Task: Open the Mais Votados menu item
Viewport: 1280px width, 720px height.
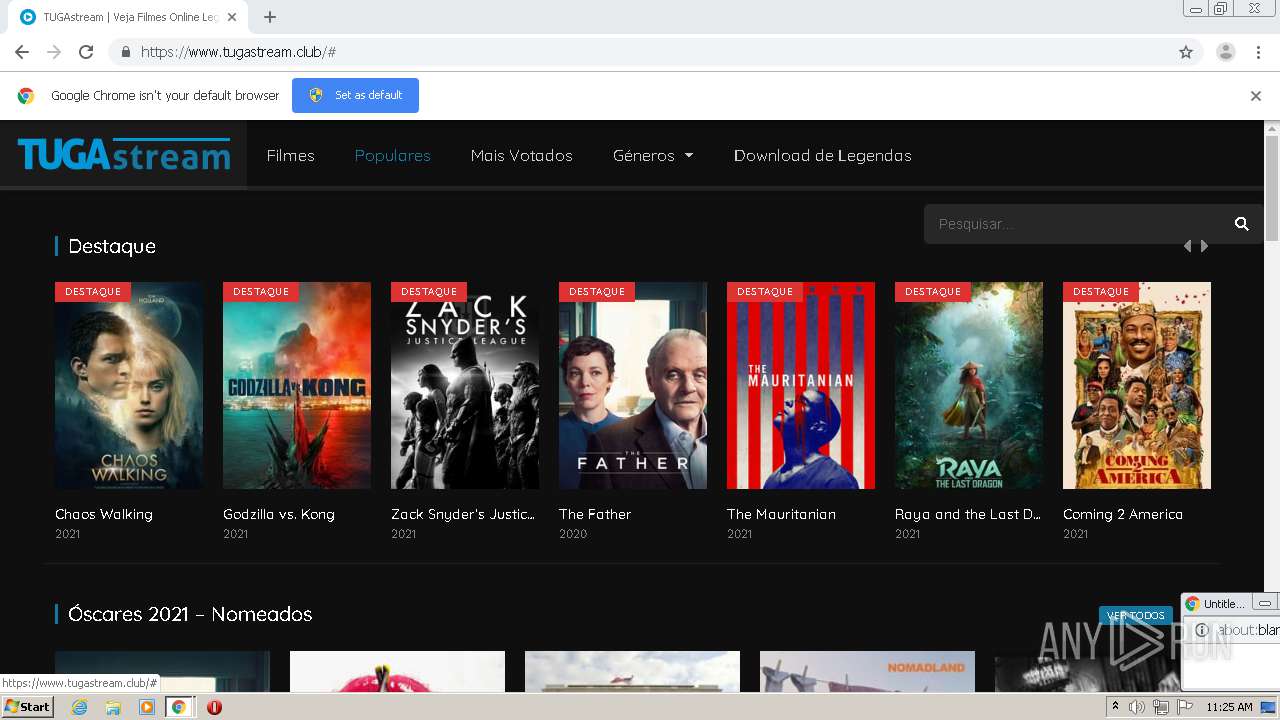Action: [521, 156]
